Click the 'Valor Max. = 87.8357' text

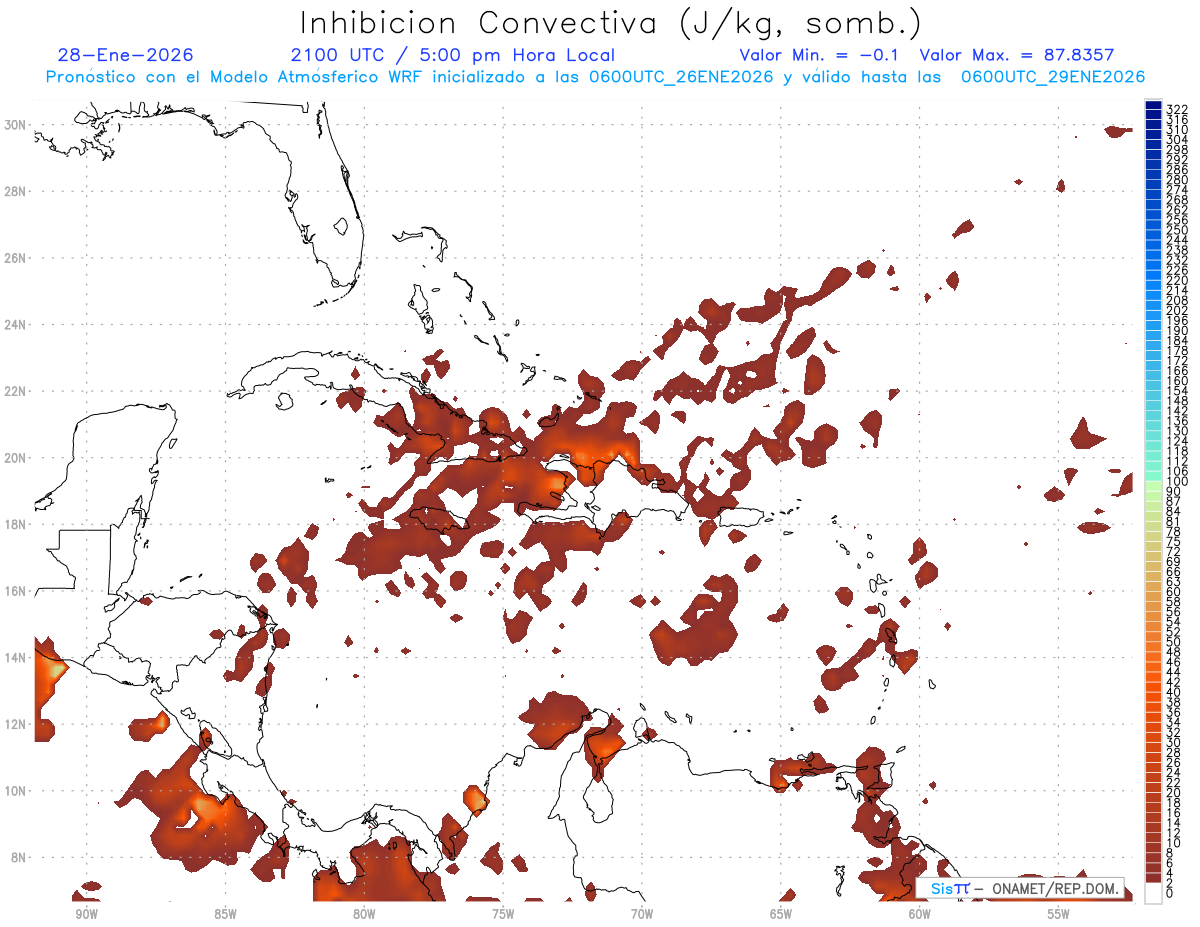click(x=1017, y=55)
